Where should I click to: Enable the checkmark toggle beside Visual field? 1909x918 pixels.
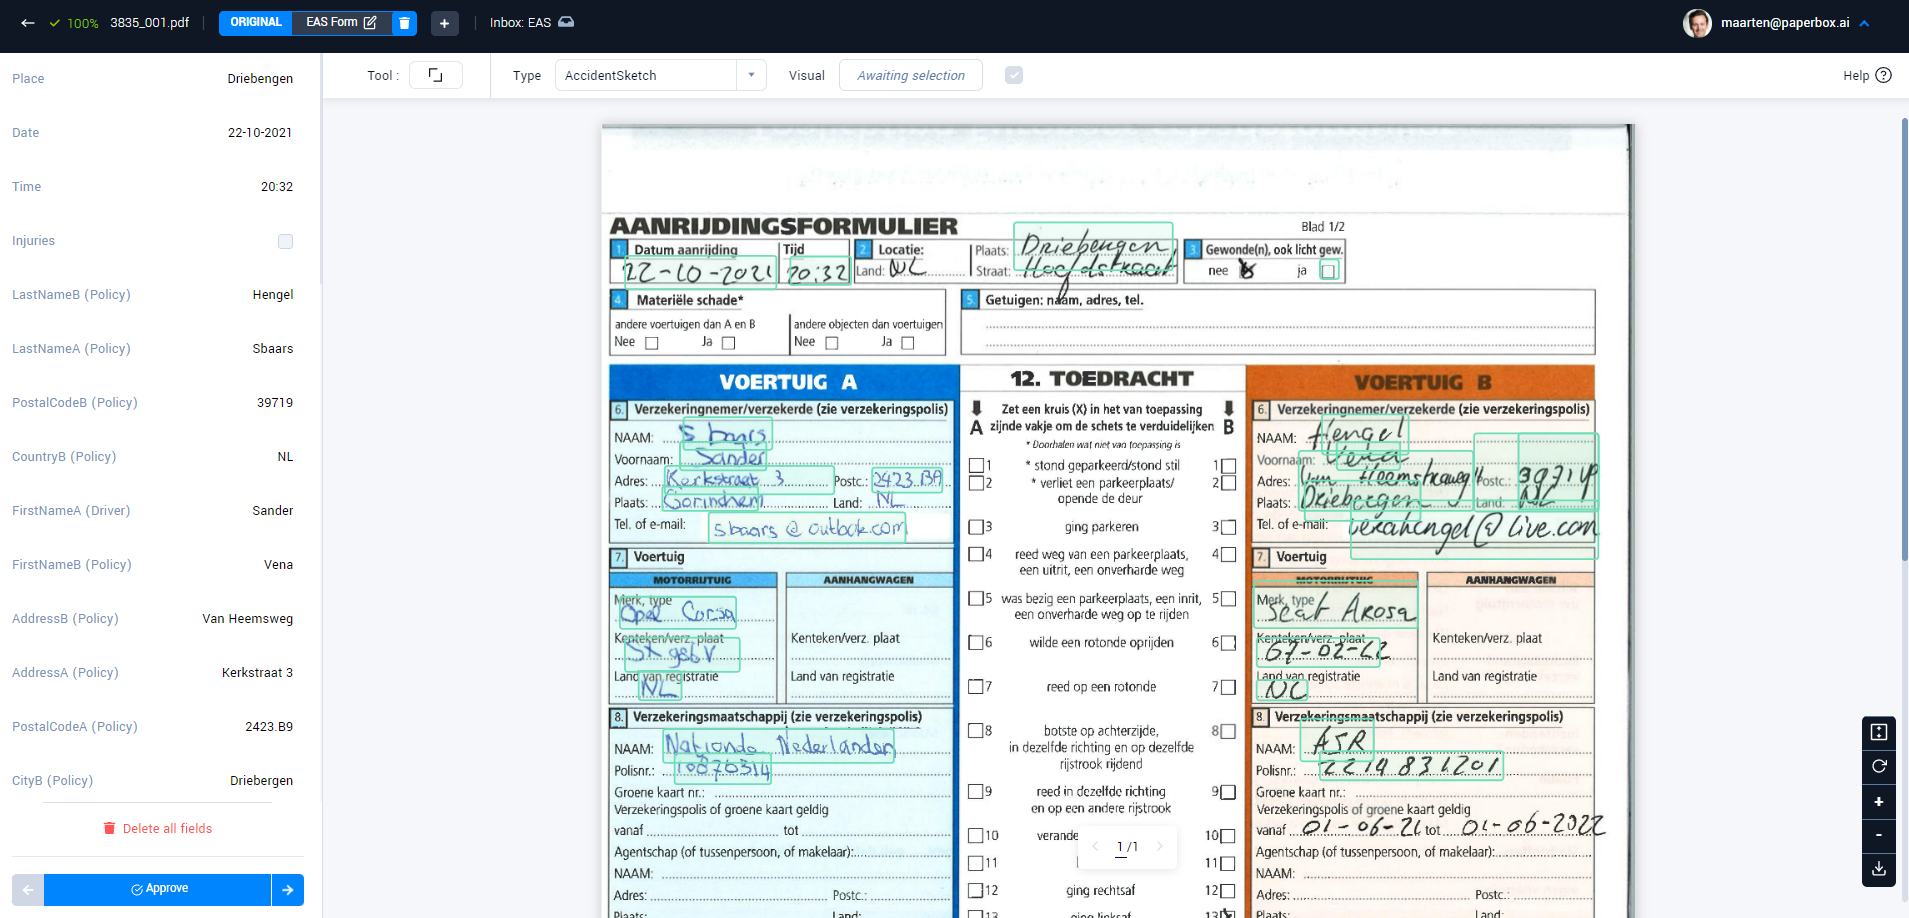(1014, 74)
